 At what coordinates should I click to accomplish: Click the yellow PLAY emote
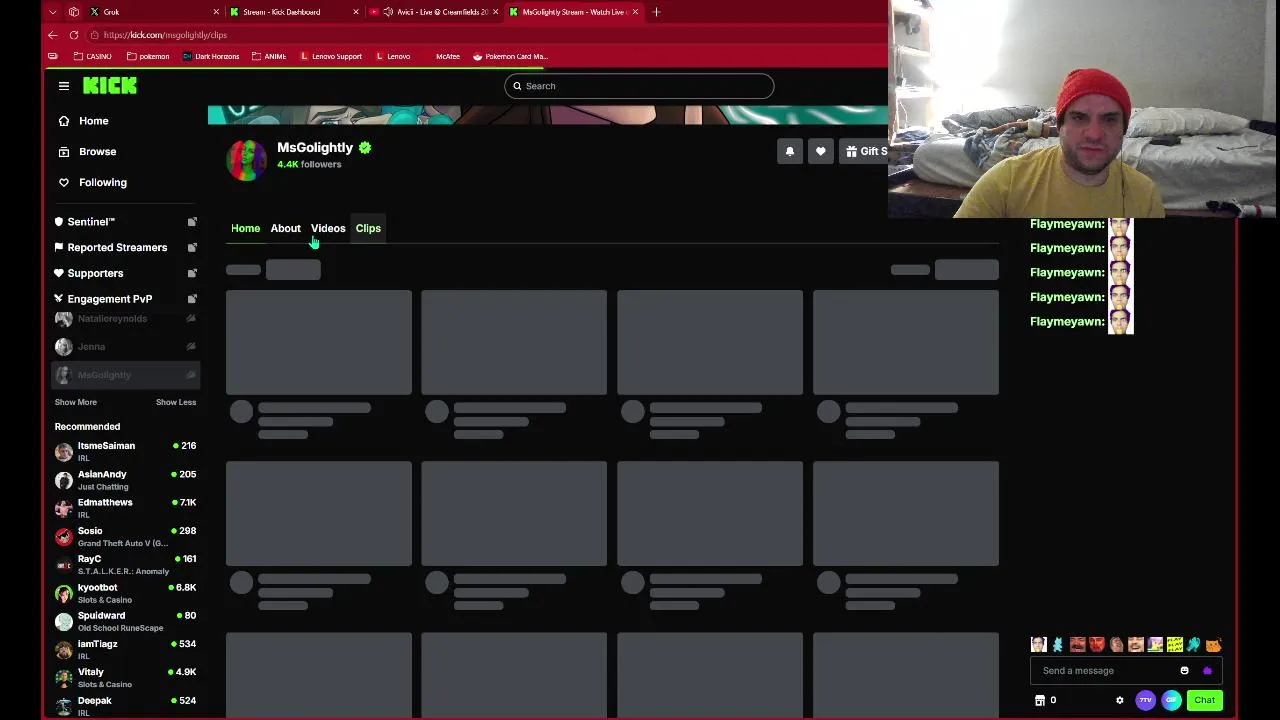[1175, 645]
